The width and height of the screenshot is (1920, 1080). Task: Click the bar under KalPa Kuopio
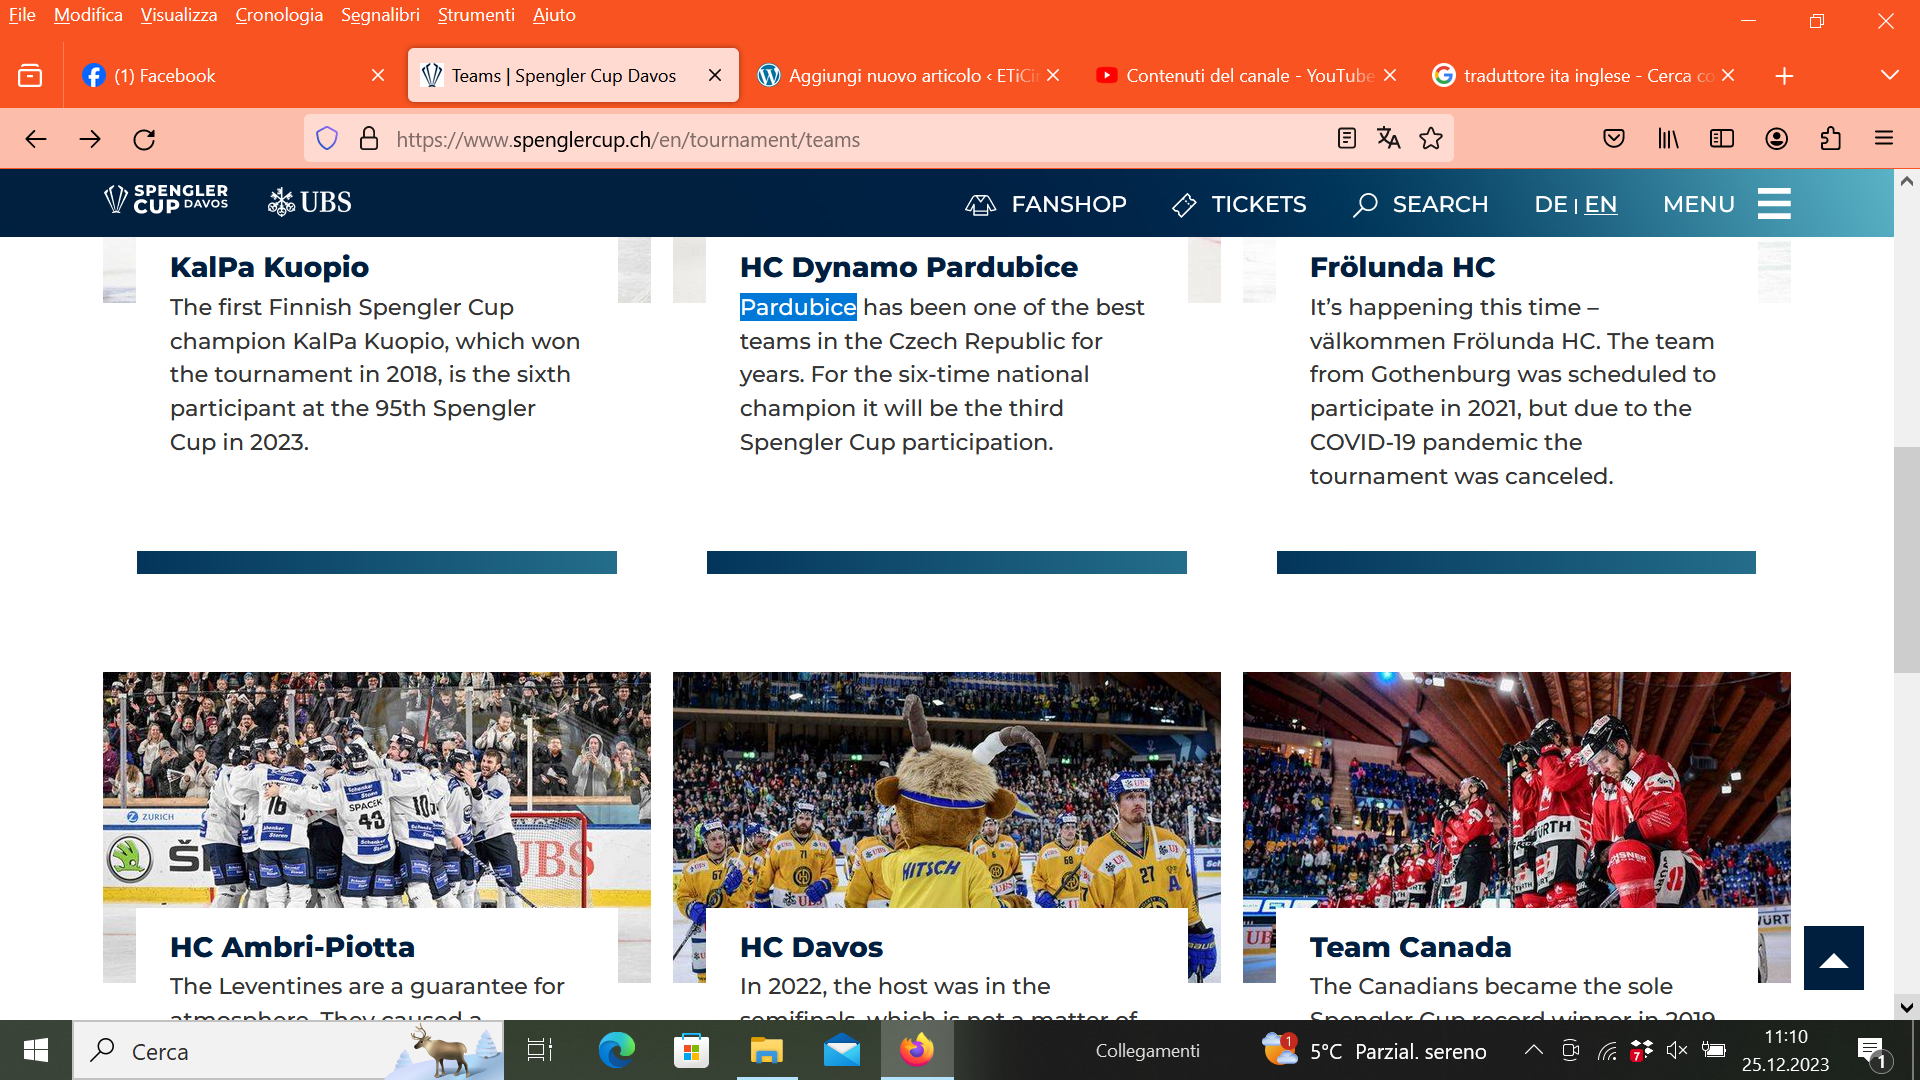tap(377, 562)
